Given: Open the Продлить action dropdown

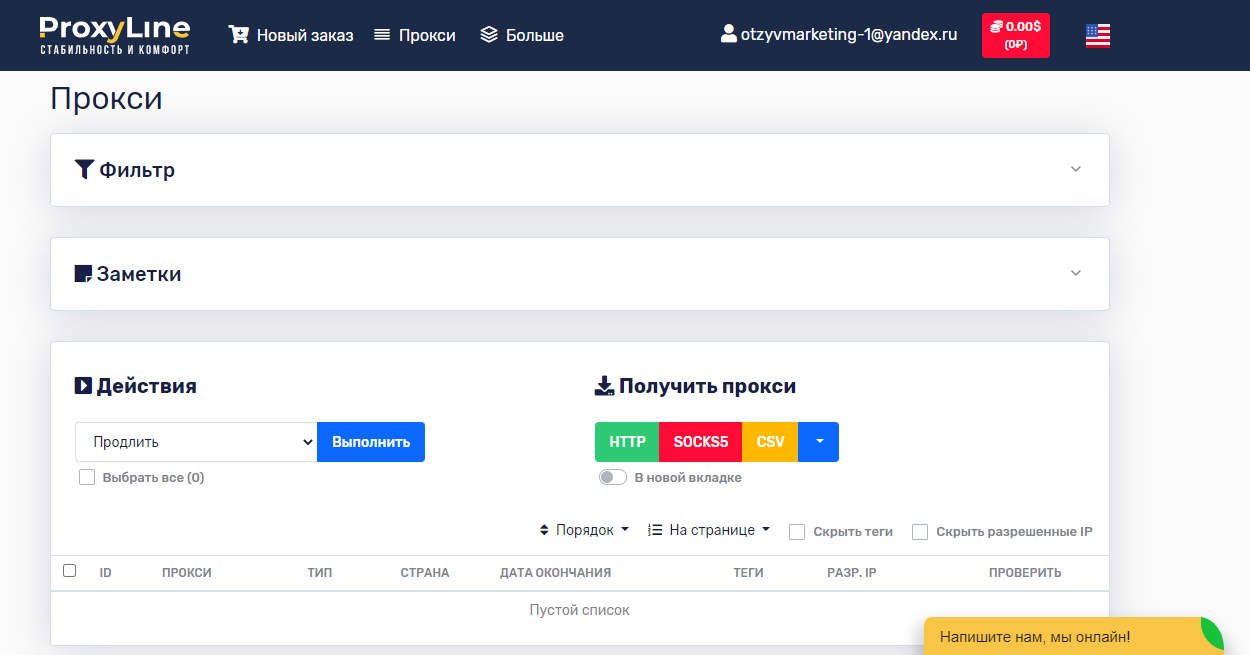Looking at the screenshot, I should tap(196, 442).
